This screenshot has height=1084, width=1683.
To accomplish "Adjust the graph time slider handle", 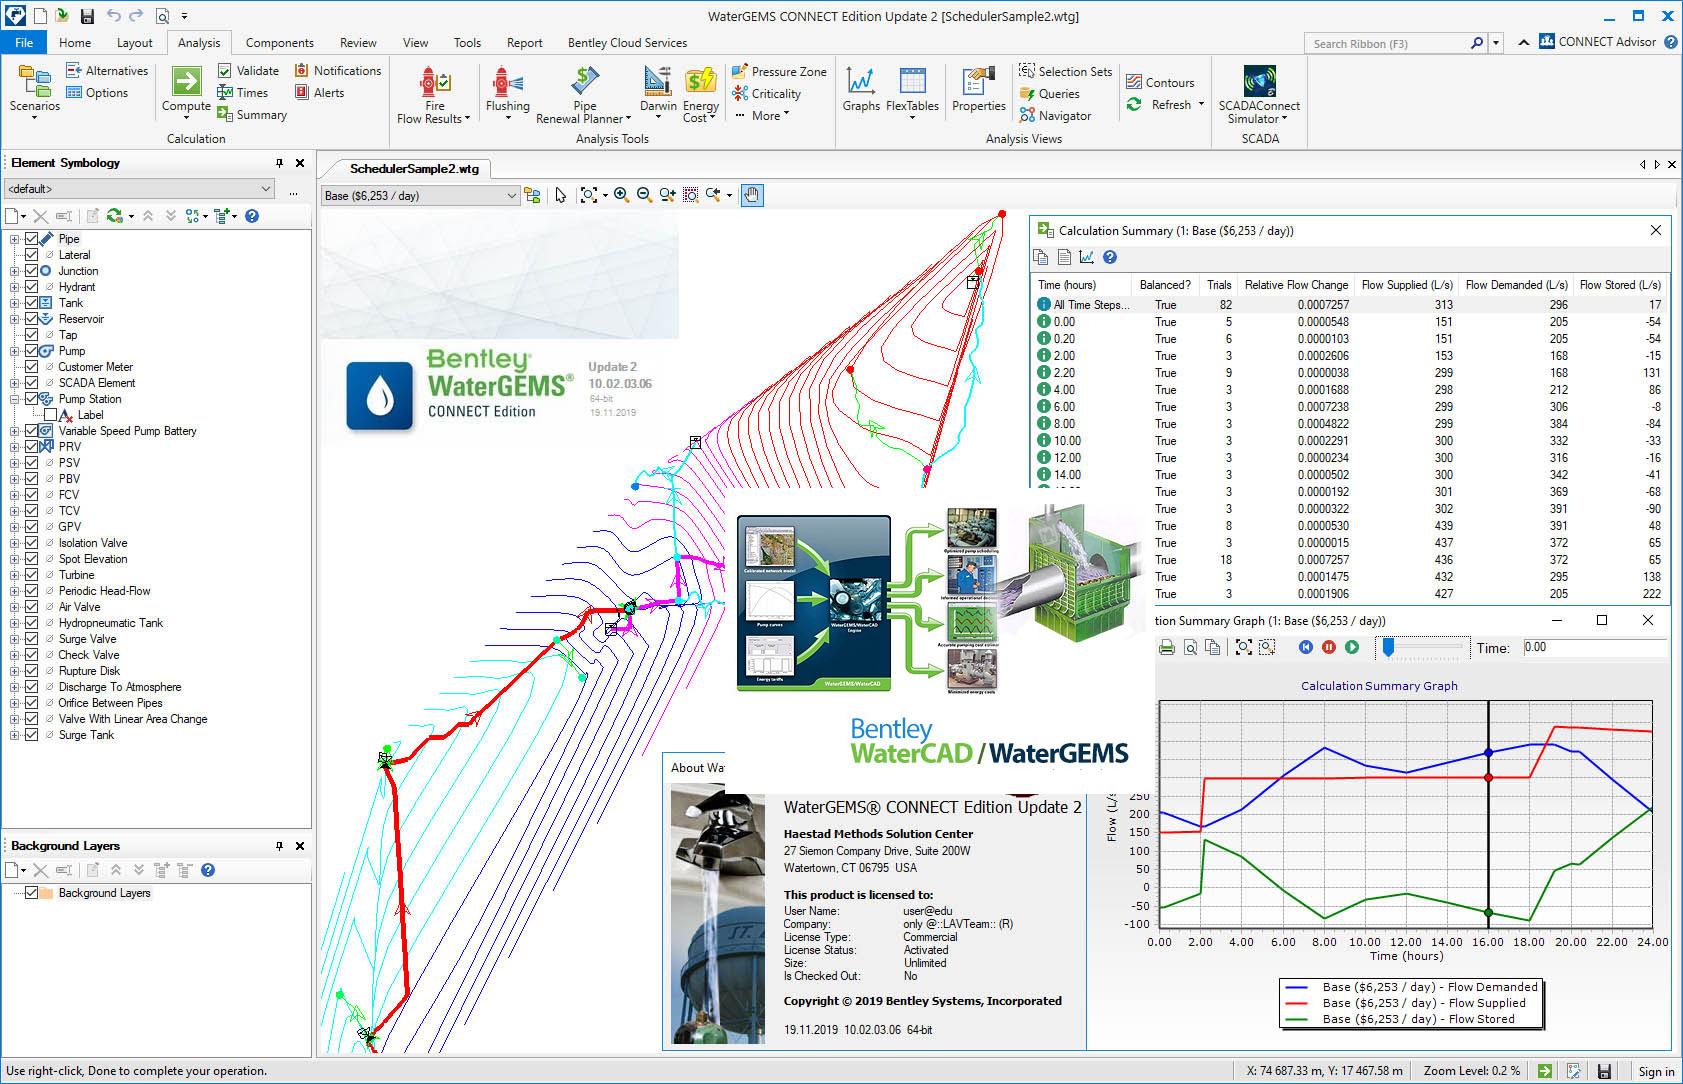I will pos(1388,648).
